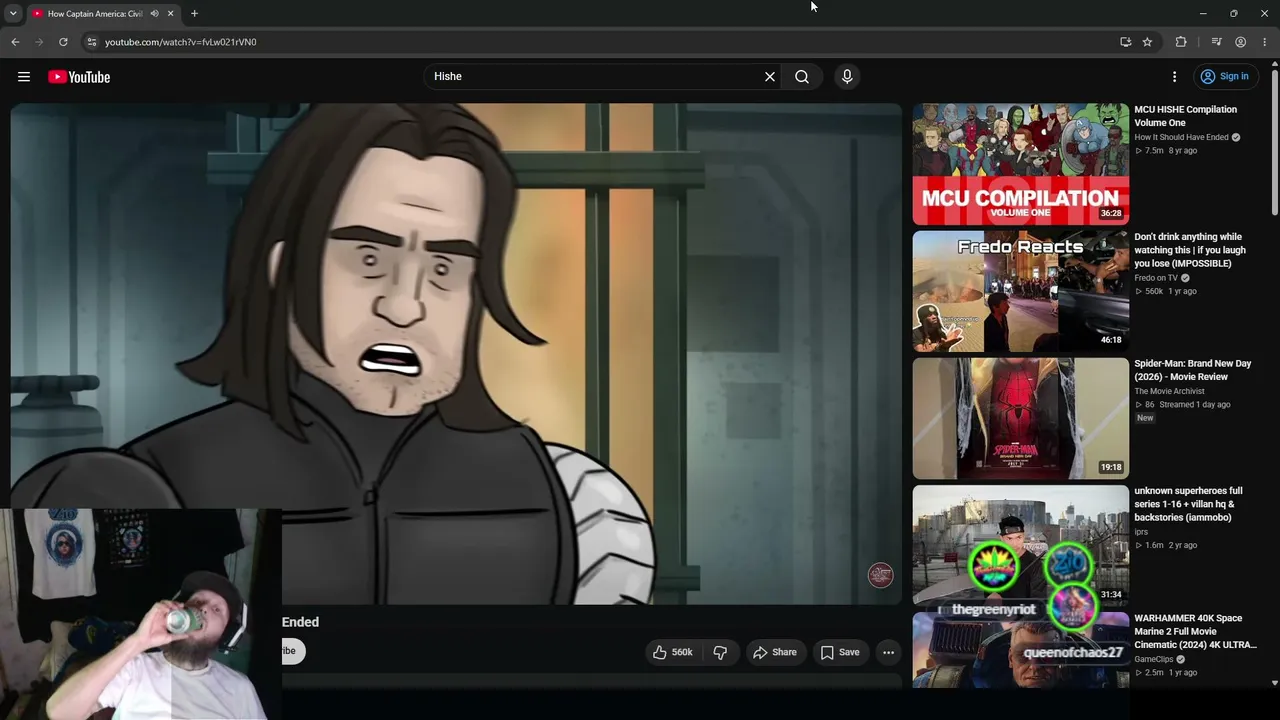Image resolution: width=1280 pixels, height=720 pixels.
Task: Open the YouTube guide hamburger menu
Action: [24, 77]
